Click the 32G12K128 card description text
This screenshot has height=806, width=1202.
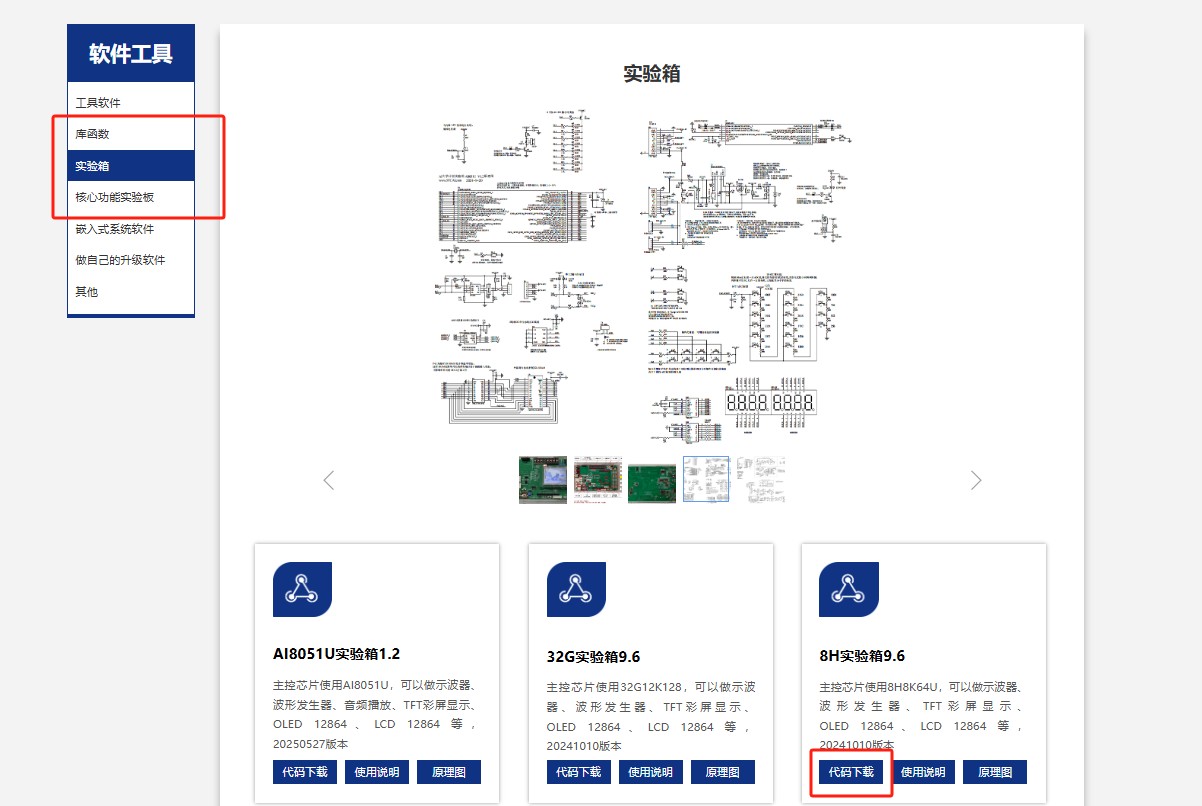651,716
